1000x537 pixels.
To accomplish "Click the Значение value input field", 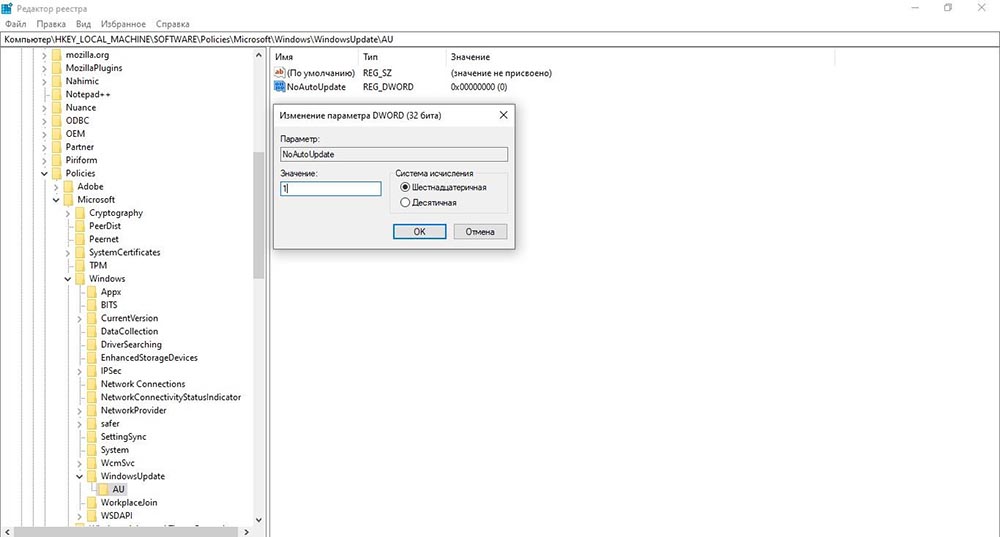I will (331, 188).
